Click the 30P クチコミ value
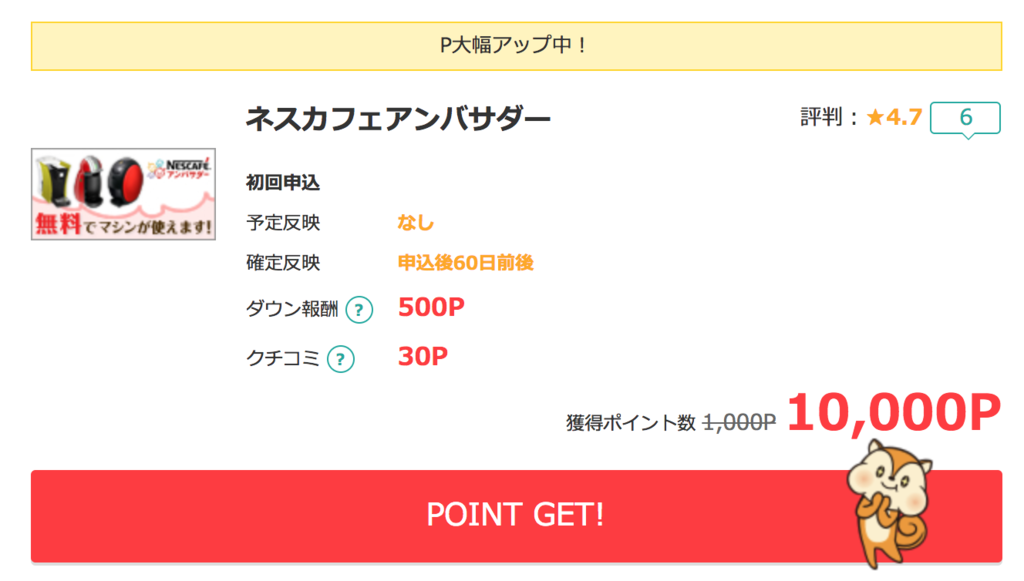 423,356
